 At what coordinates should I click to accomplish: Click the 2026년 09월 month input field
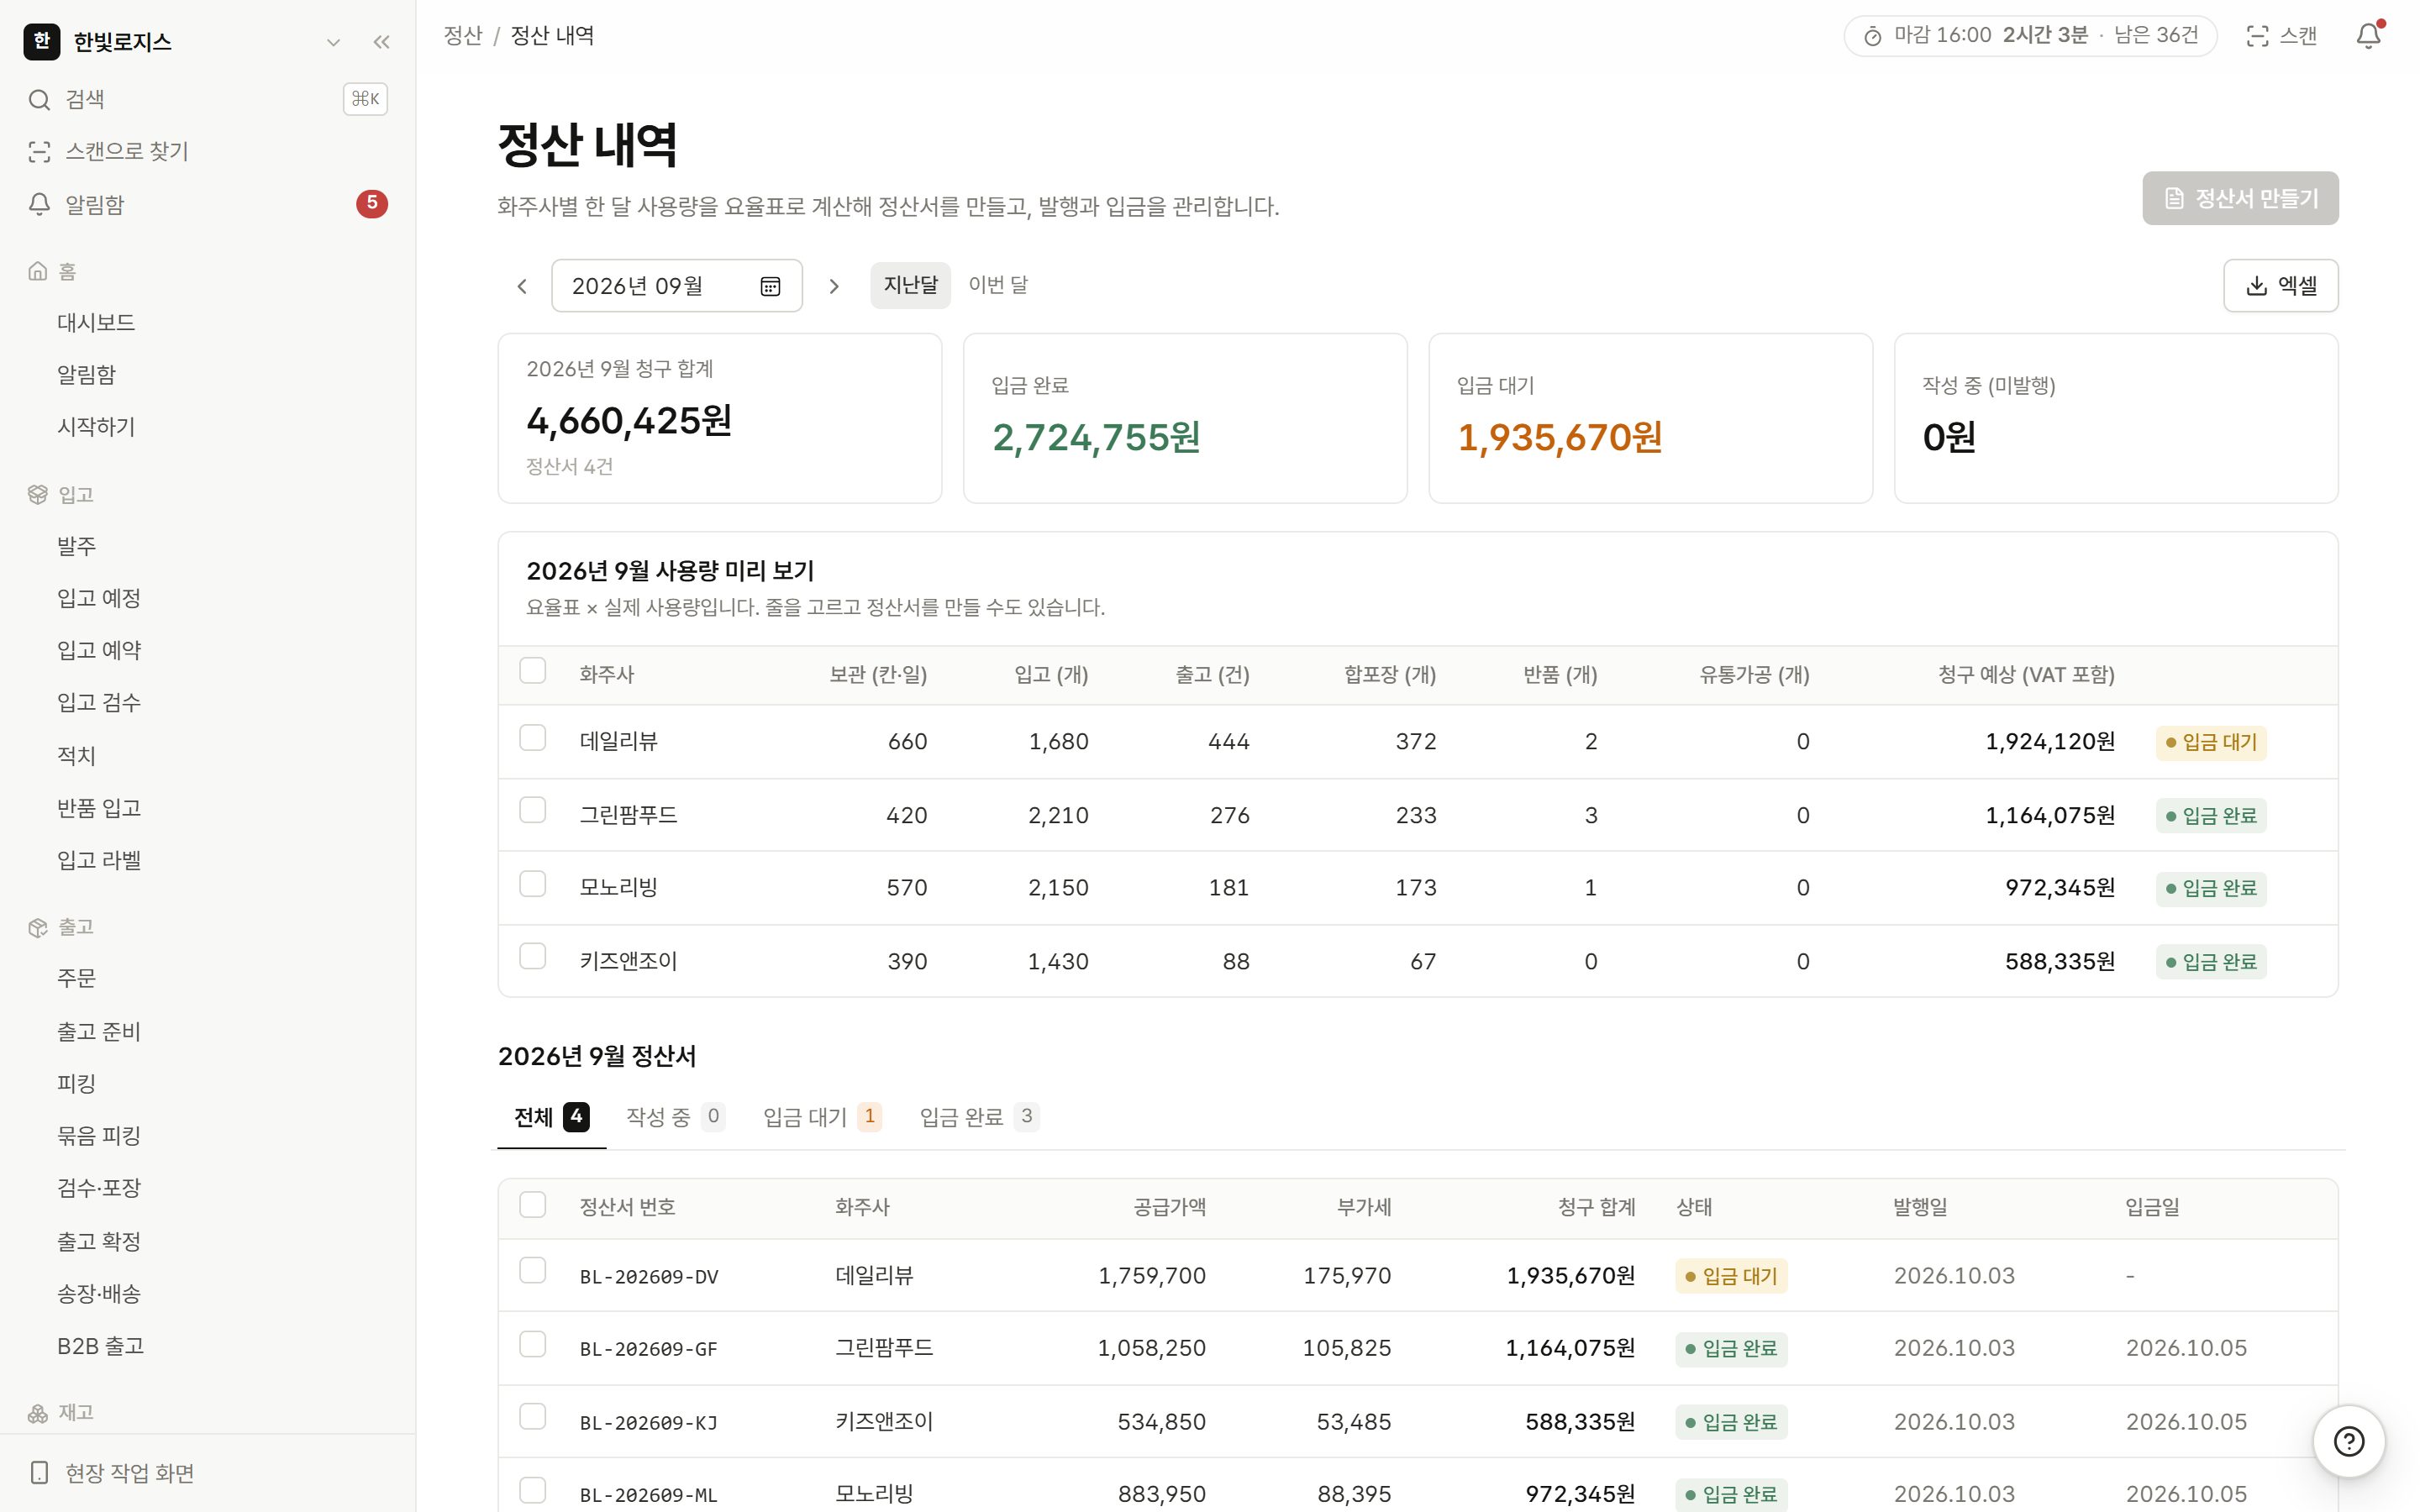tap(677, 286)
